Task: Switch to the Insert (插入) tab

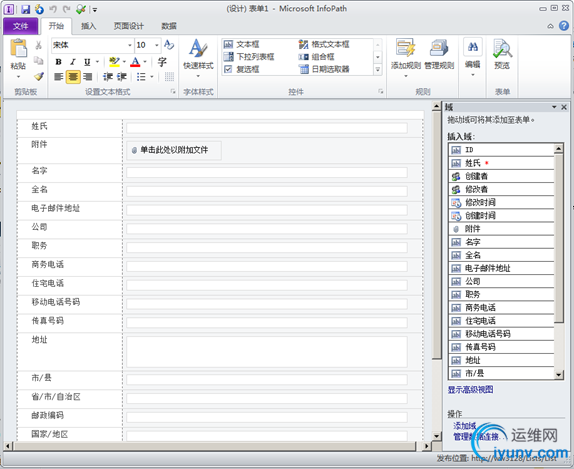Action: coord(88,26)
